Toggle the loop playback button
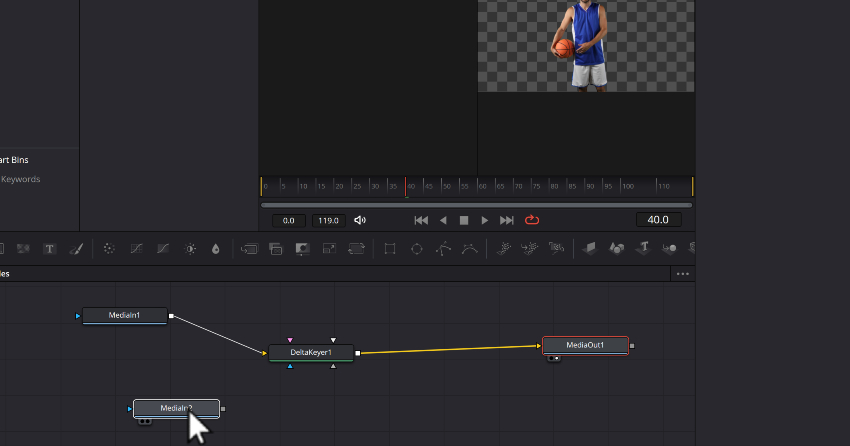 tap(532, 220)
